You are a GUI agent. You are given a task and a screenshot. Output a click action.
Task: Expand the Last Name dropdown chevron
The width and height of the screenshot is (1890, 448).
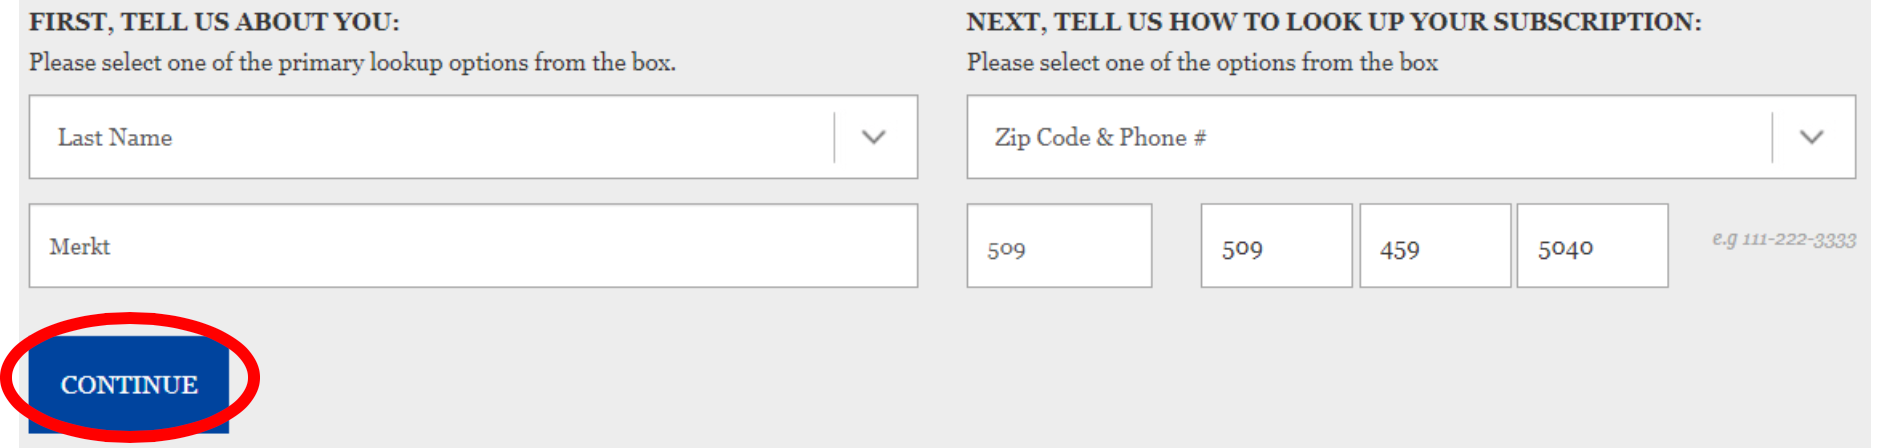coord(873,137)
